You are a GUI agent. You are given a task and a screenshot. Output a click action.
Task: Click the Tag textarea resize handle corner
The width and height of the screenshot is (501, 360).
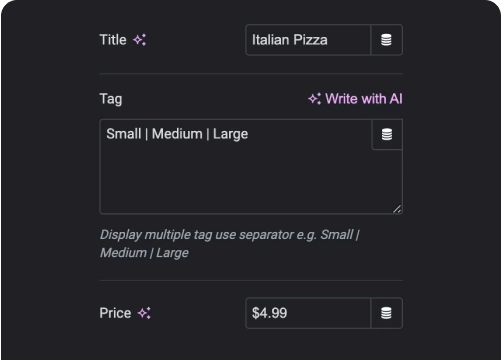397,209
